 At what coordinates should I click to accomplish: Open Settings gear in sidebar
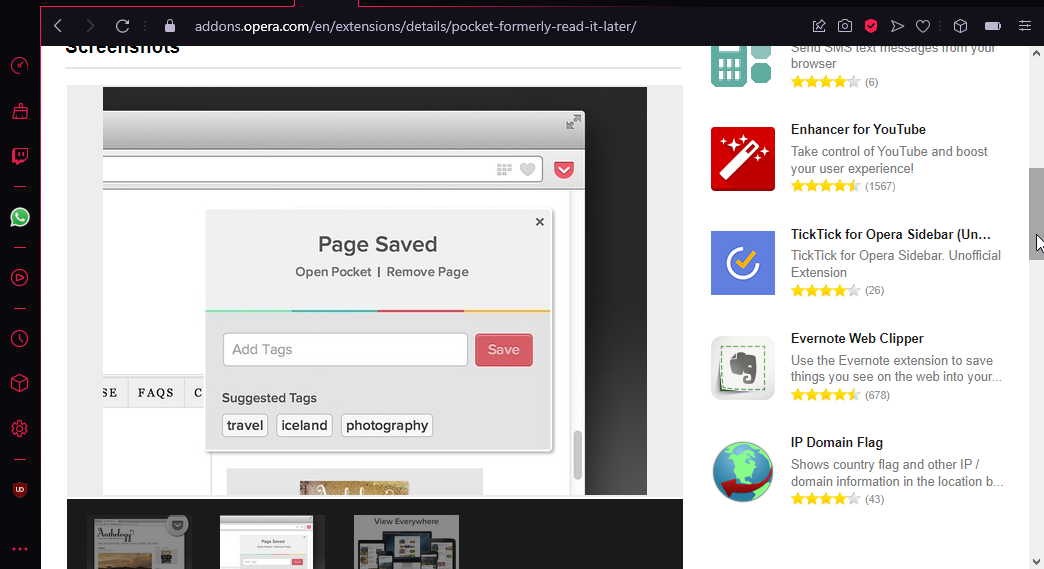tap(20, 429)
